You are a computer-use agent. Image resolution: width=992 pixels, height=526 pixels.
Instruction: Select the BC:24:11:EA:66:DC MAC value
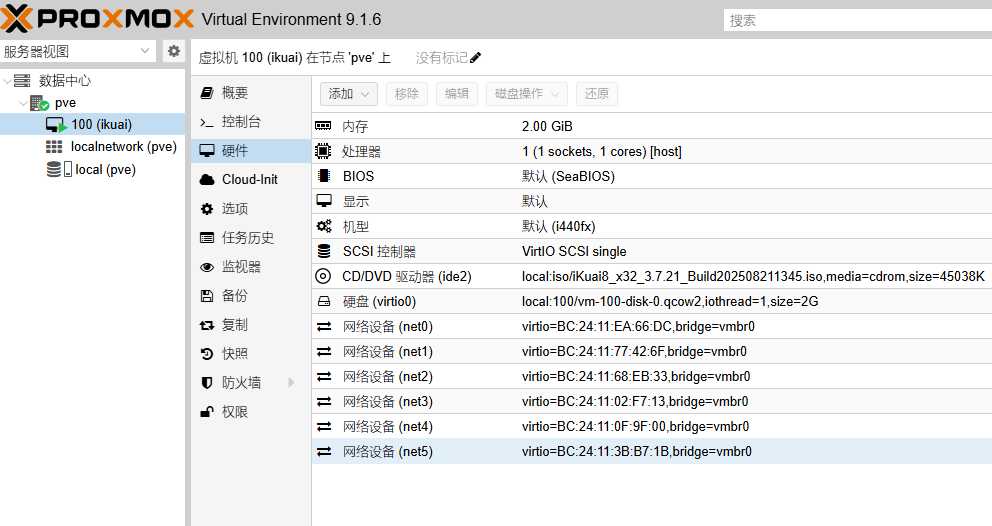[638, 327]
